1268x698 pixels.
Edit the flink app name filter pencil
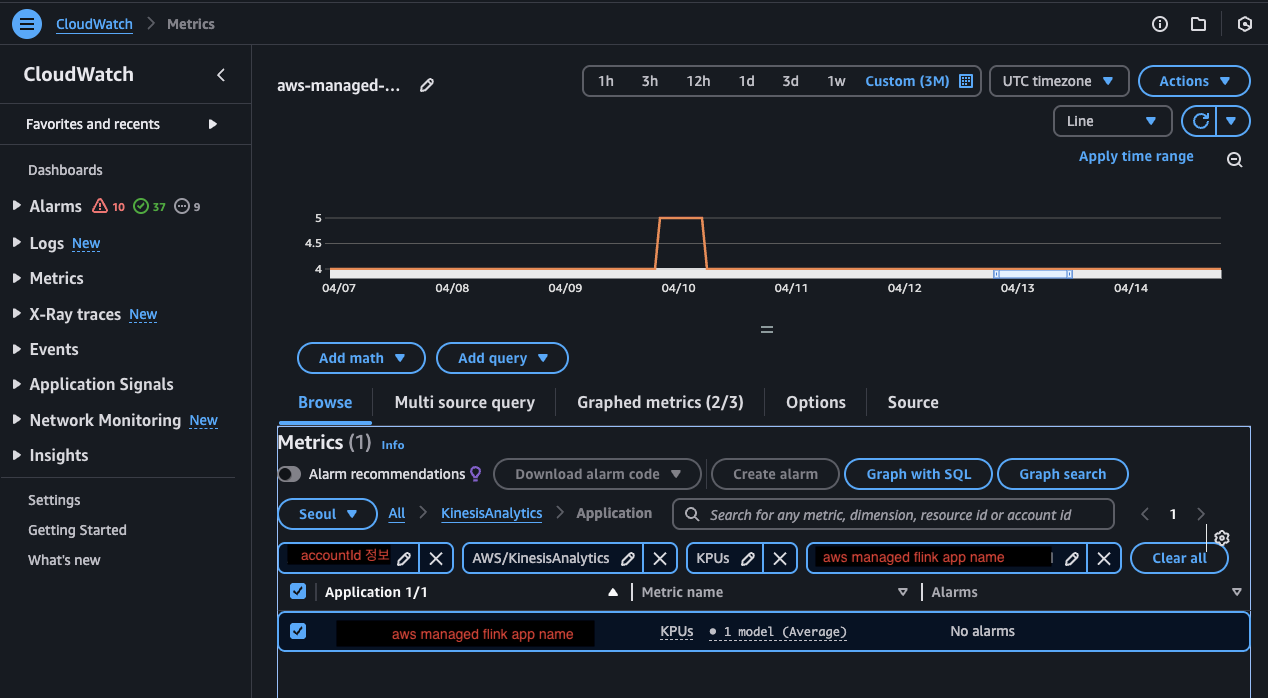coord(1072,558)
